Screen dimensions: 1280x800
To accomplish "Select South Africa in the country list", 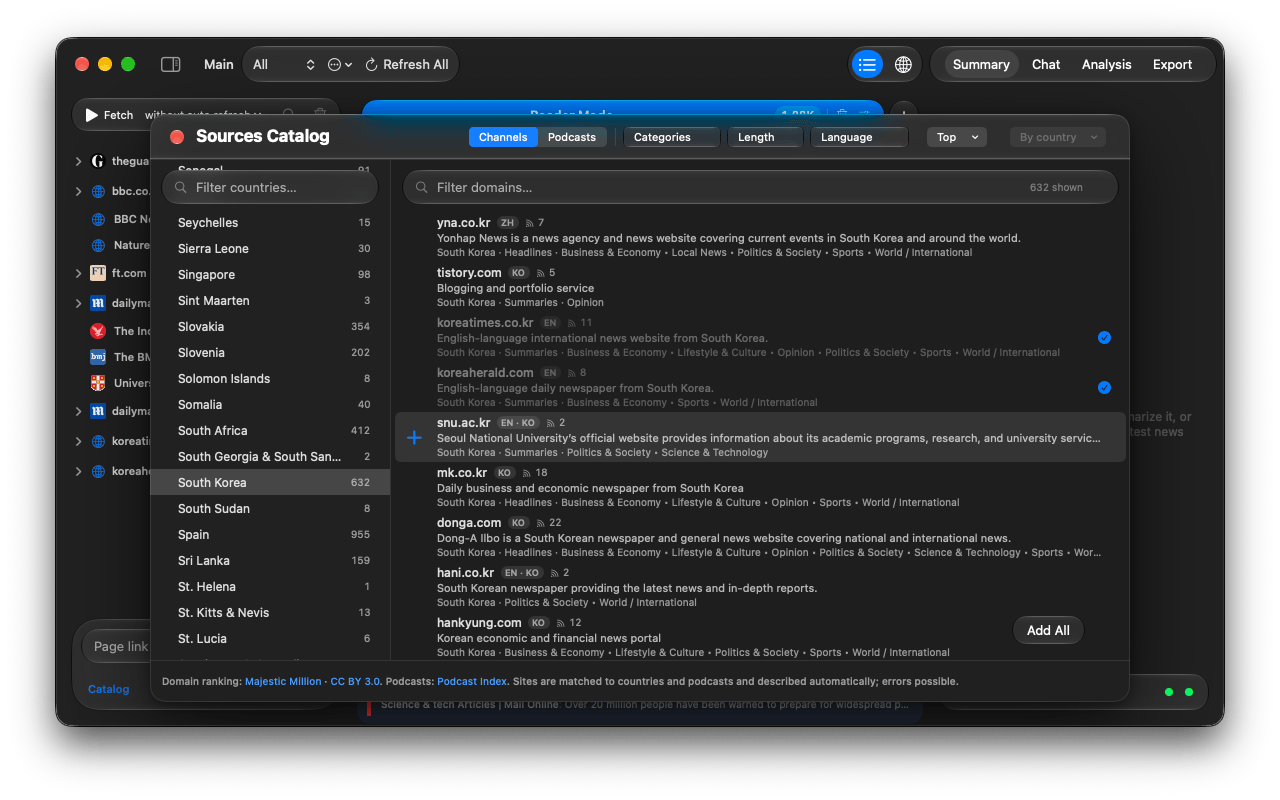I will coord(270,430).
